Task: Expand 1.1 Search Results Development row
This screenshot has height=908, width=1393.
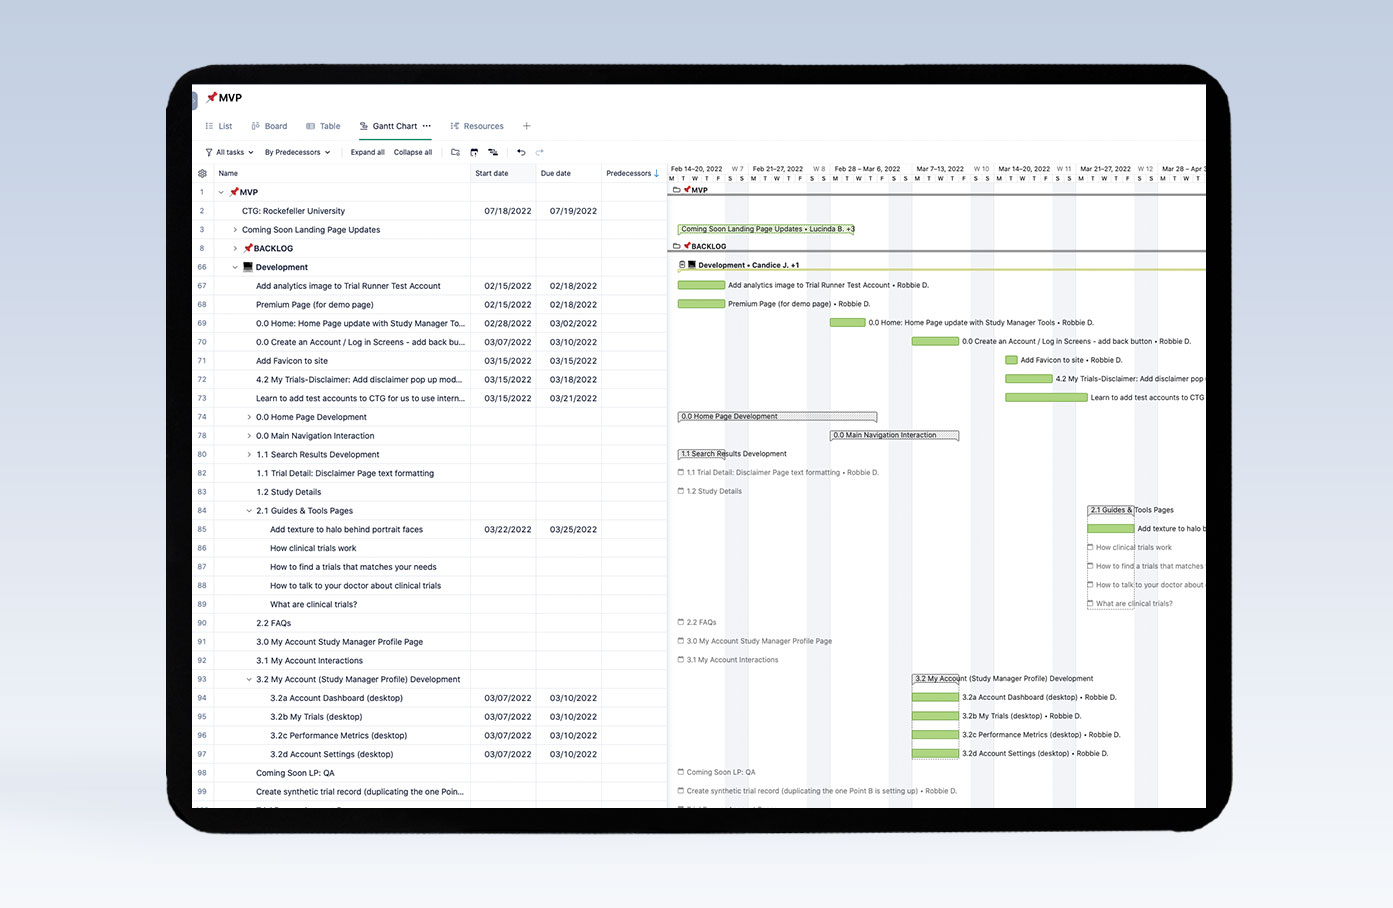Action: [x=249, y=454]
